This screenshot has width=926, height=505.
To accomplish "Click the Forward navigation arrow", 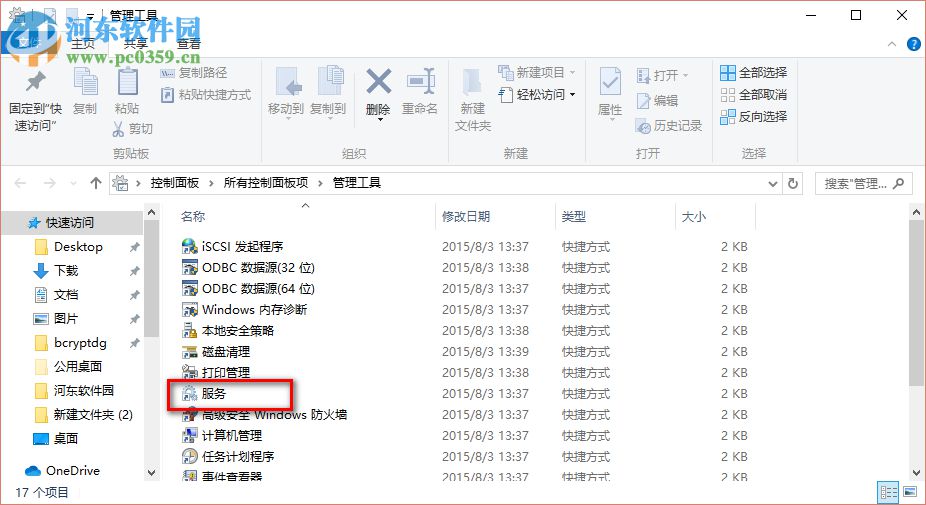I will (x=50, y=183).
